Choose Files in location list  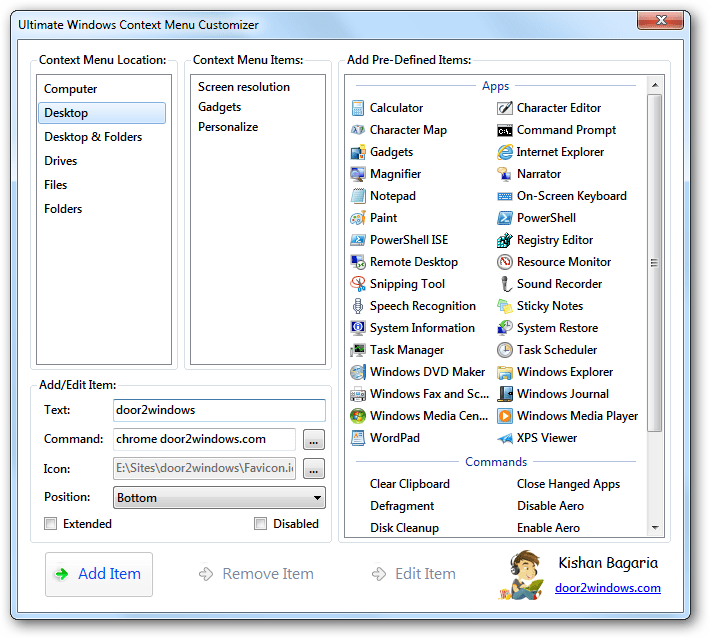tap(102, 185)
